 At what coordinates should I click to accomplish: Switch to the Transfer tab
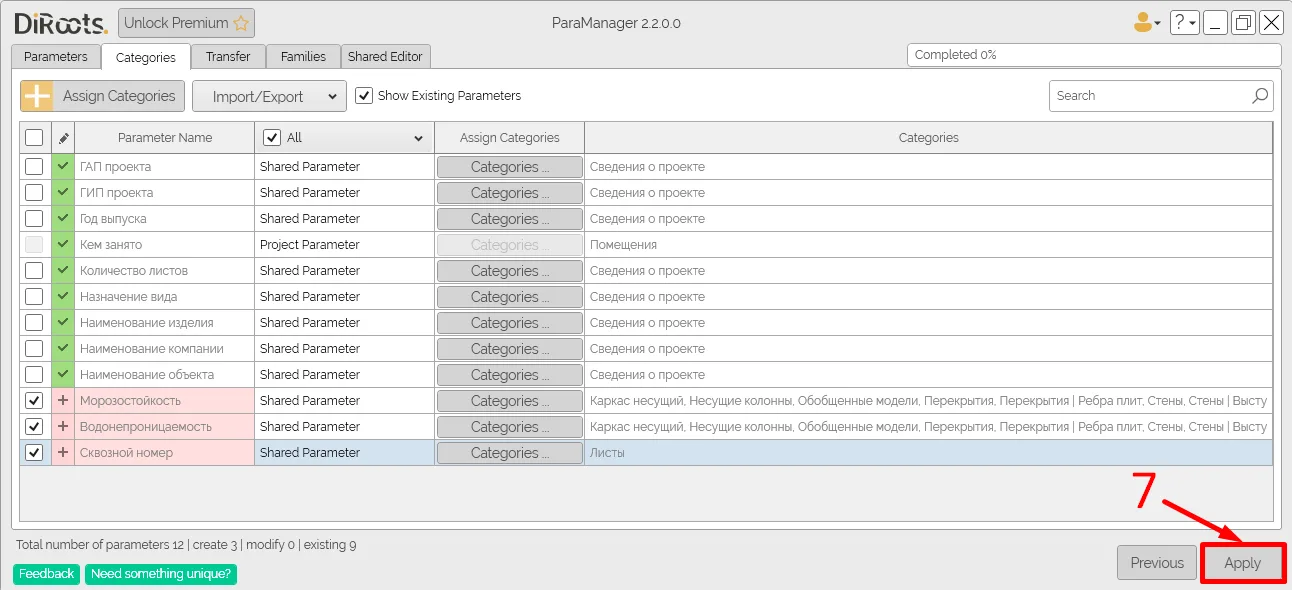pyautogui.click(x=228, y=57)
